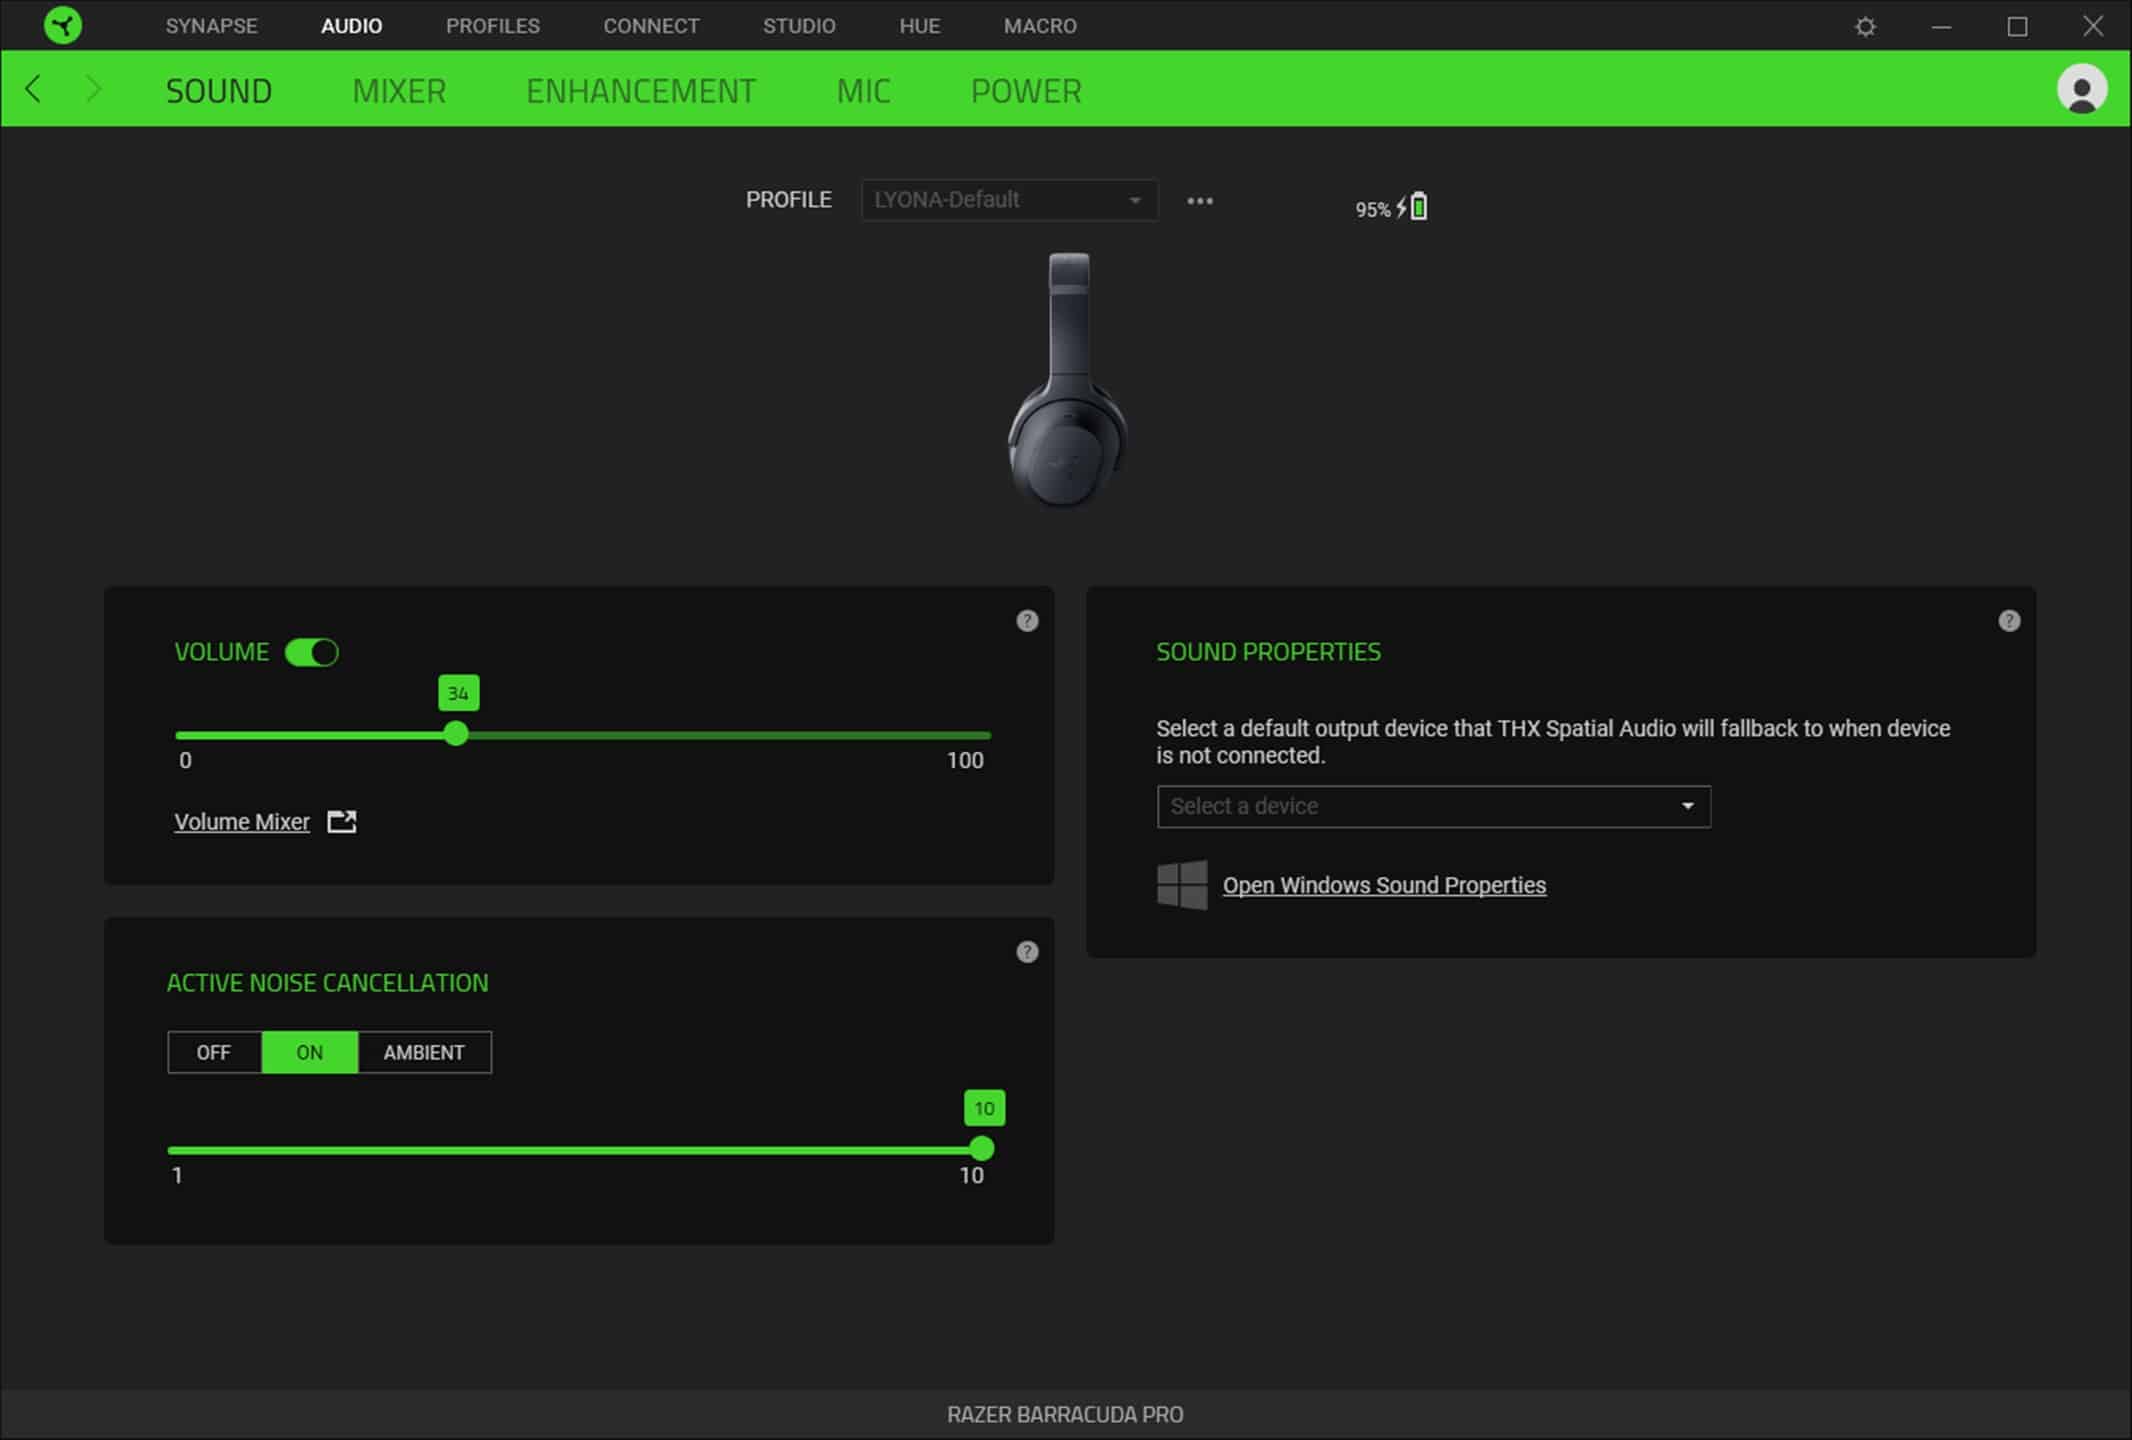This screenshot has height=1440, width=2132.
Task: Click the Windows logo icon
Action: [1182, 885]
